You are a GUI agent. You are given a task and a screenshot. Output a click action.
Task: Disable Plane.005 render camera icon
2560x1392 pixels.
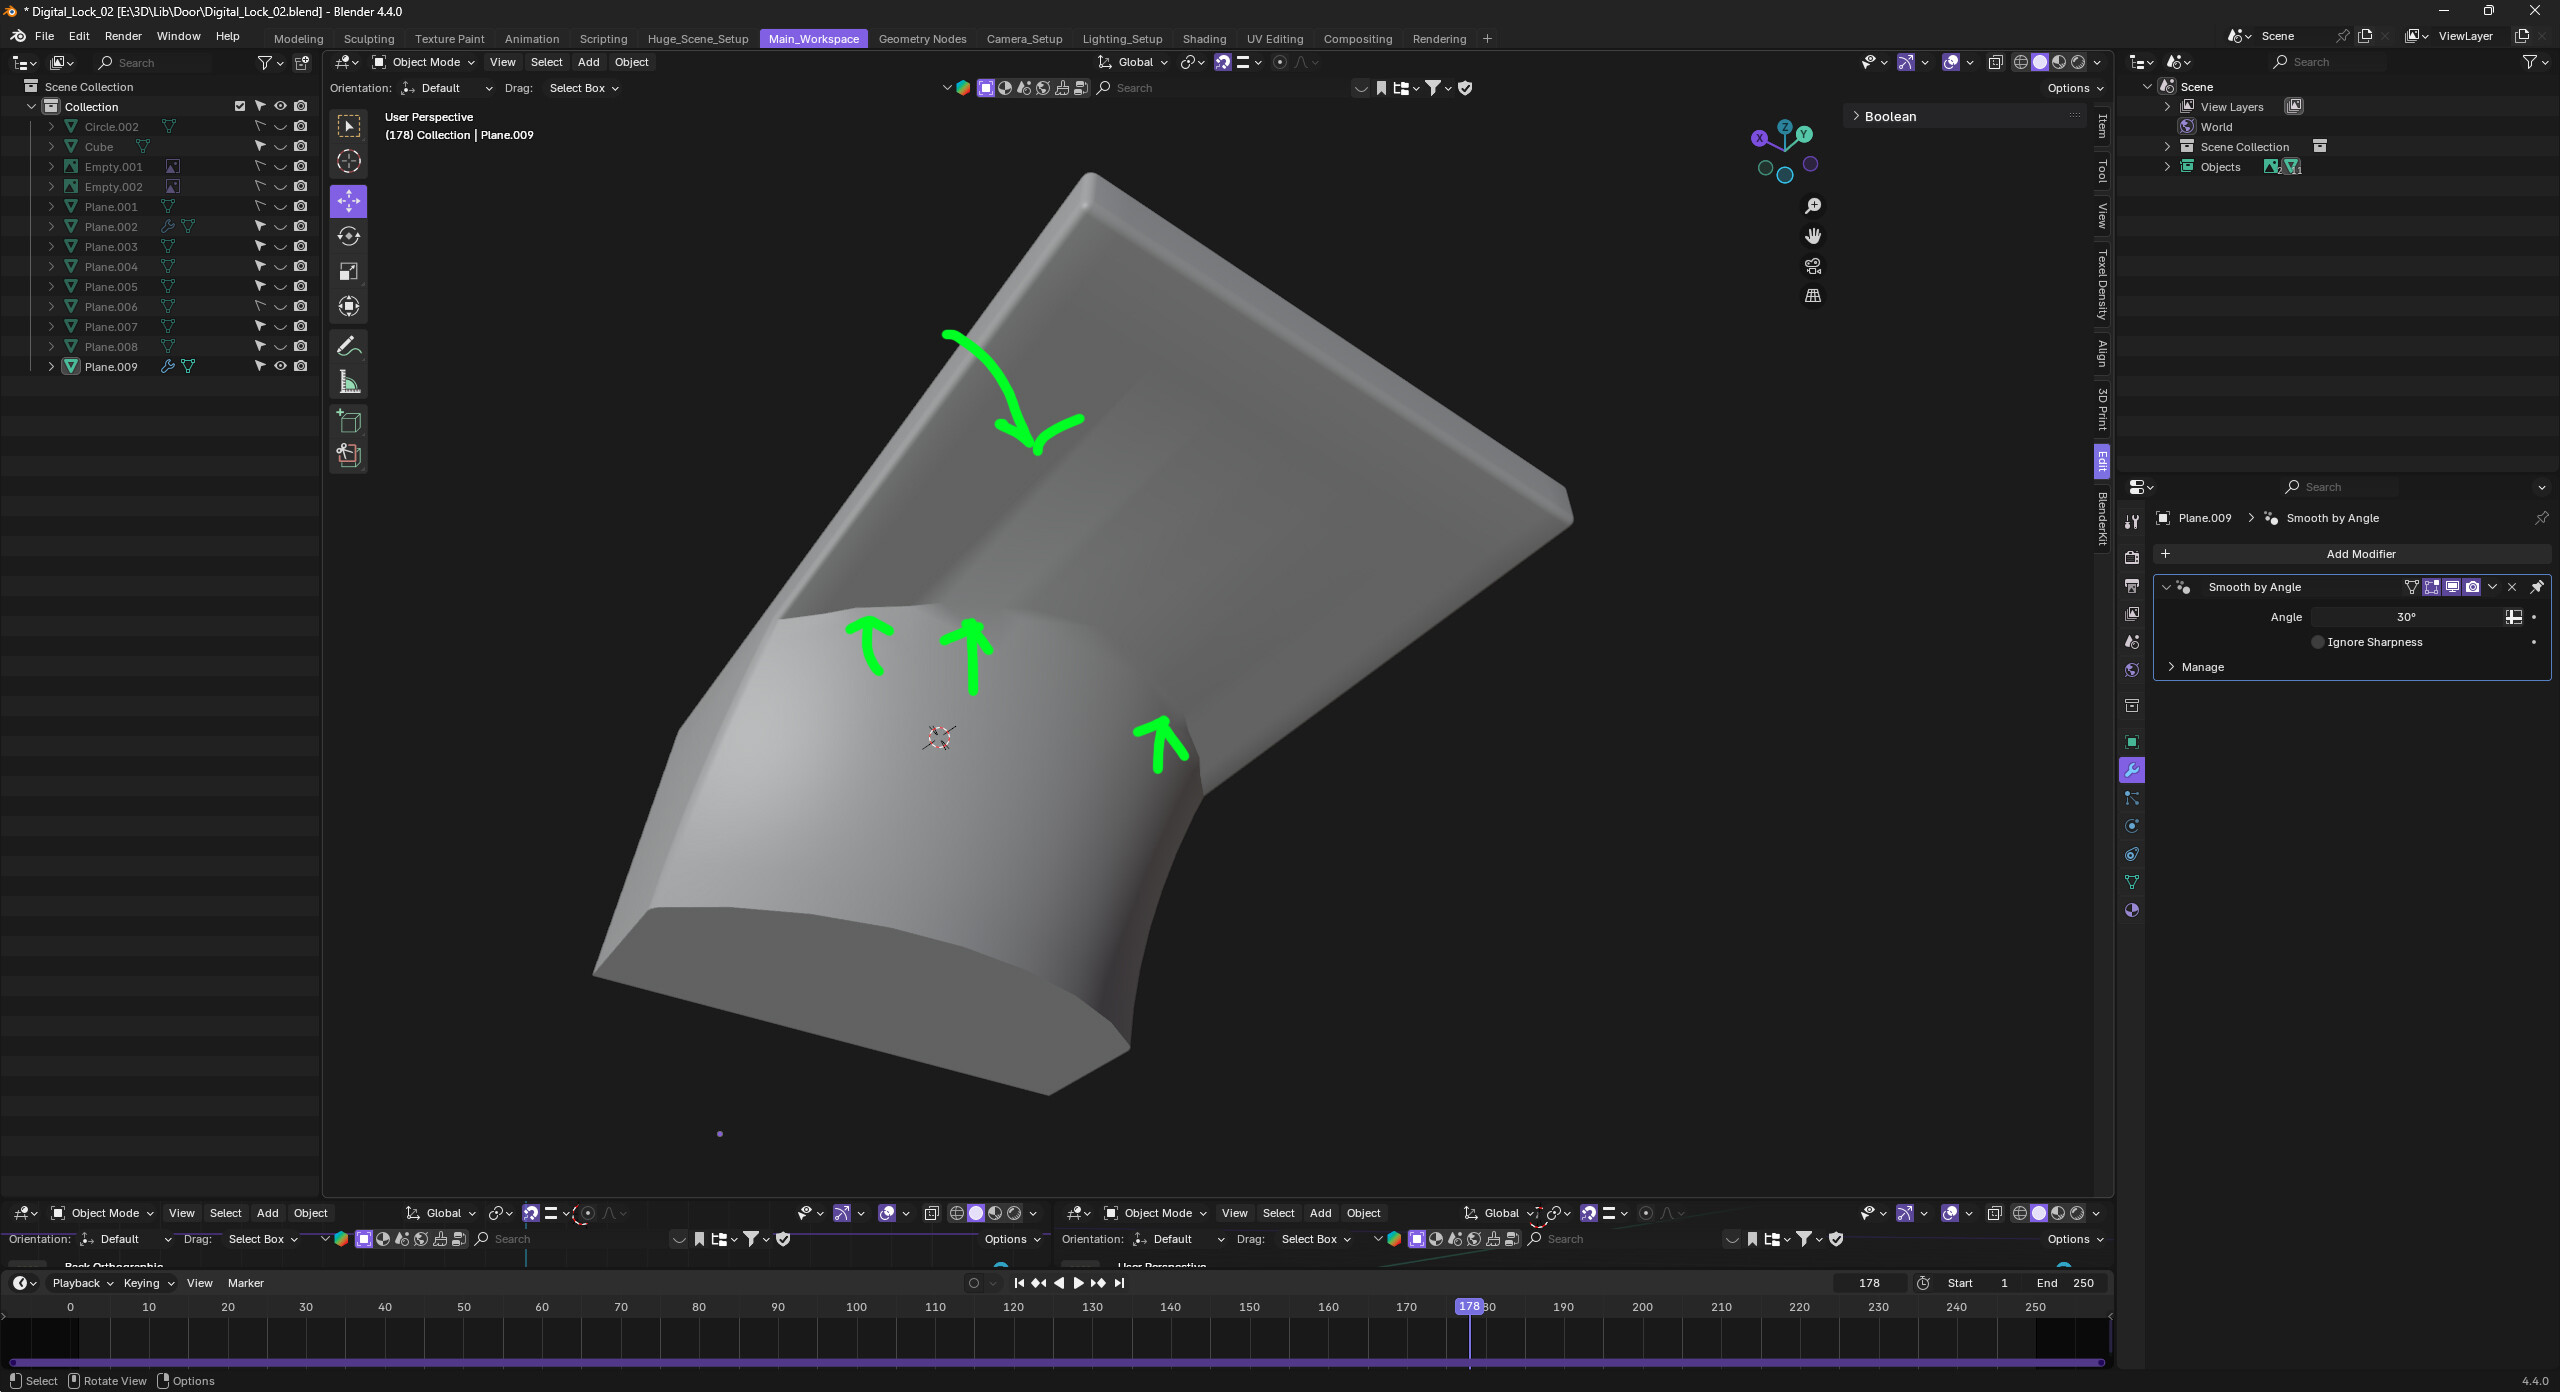click(x=300, y=286)
